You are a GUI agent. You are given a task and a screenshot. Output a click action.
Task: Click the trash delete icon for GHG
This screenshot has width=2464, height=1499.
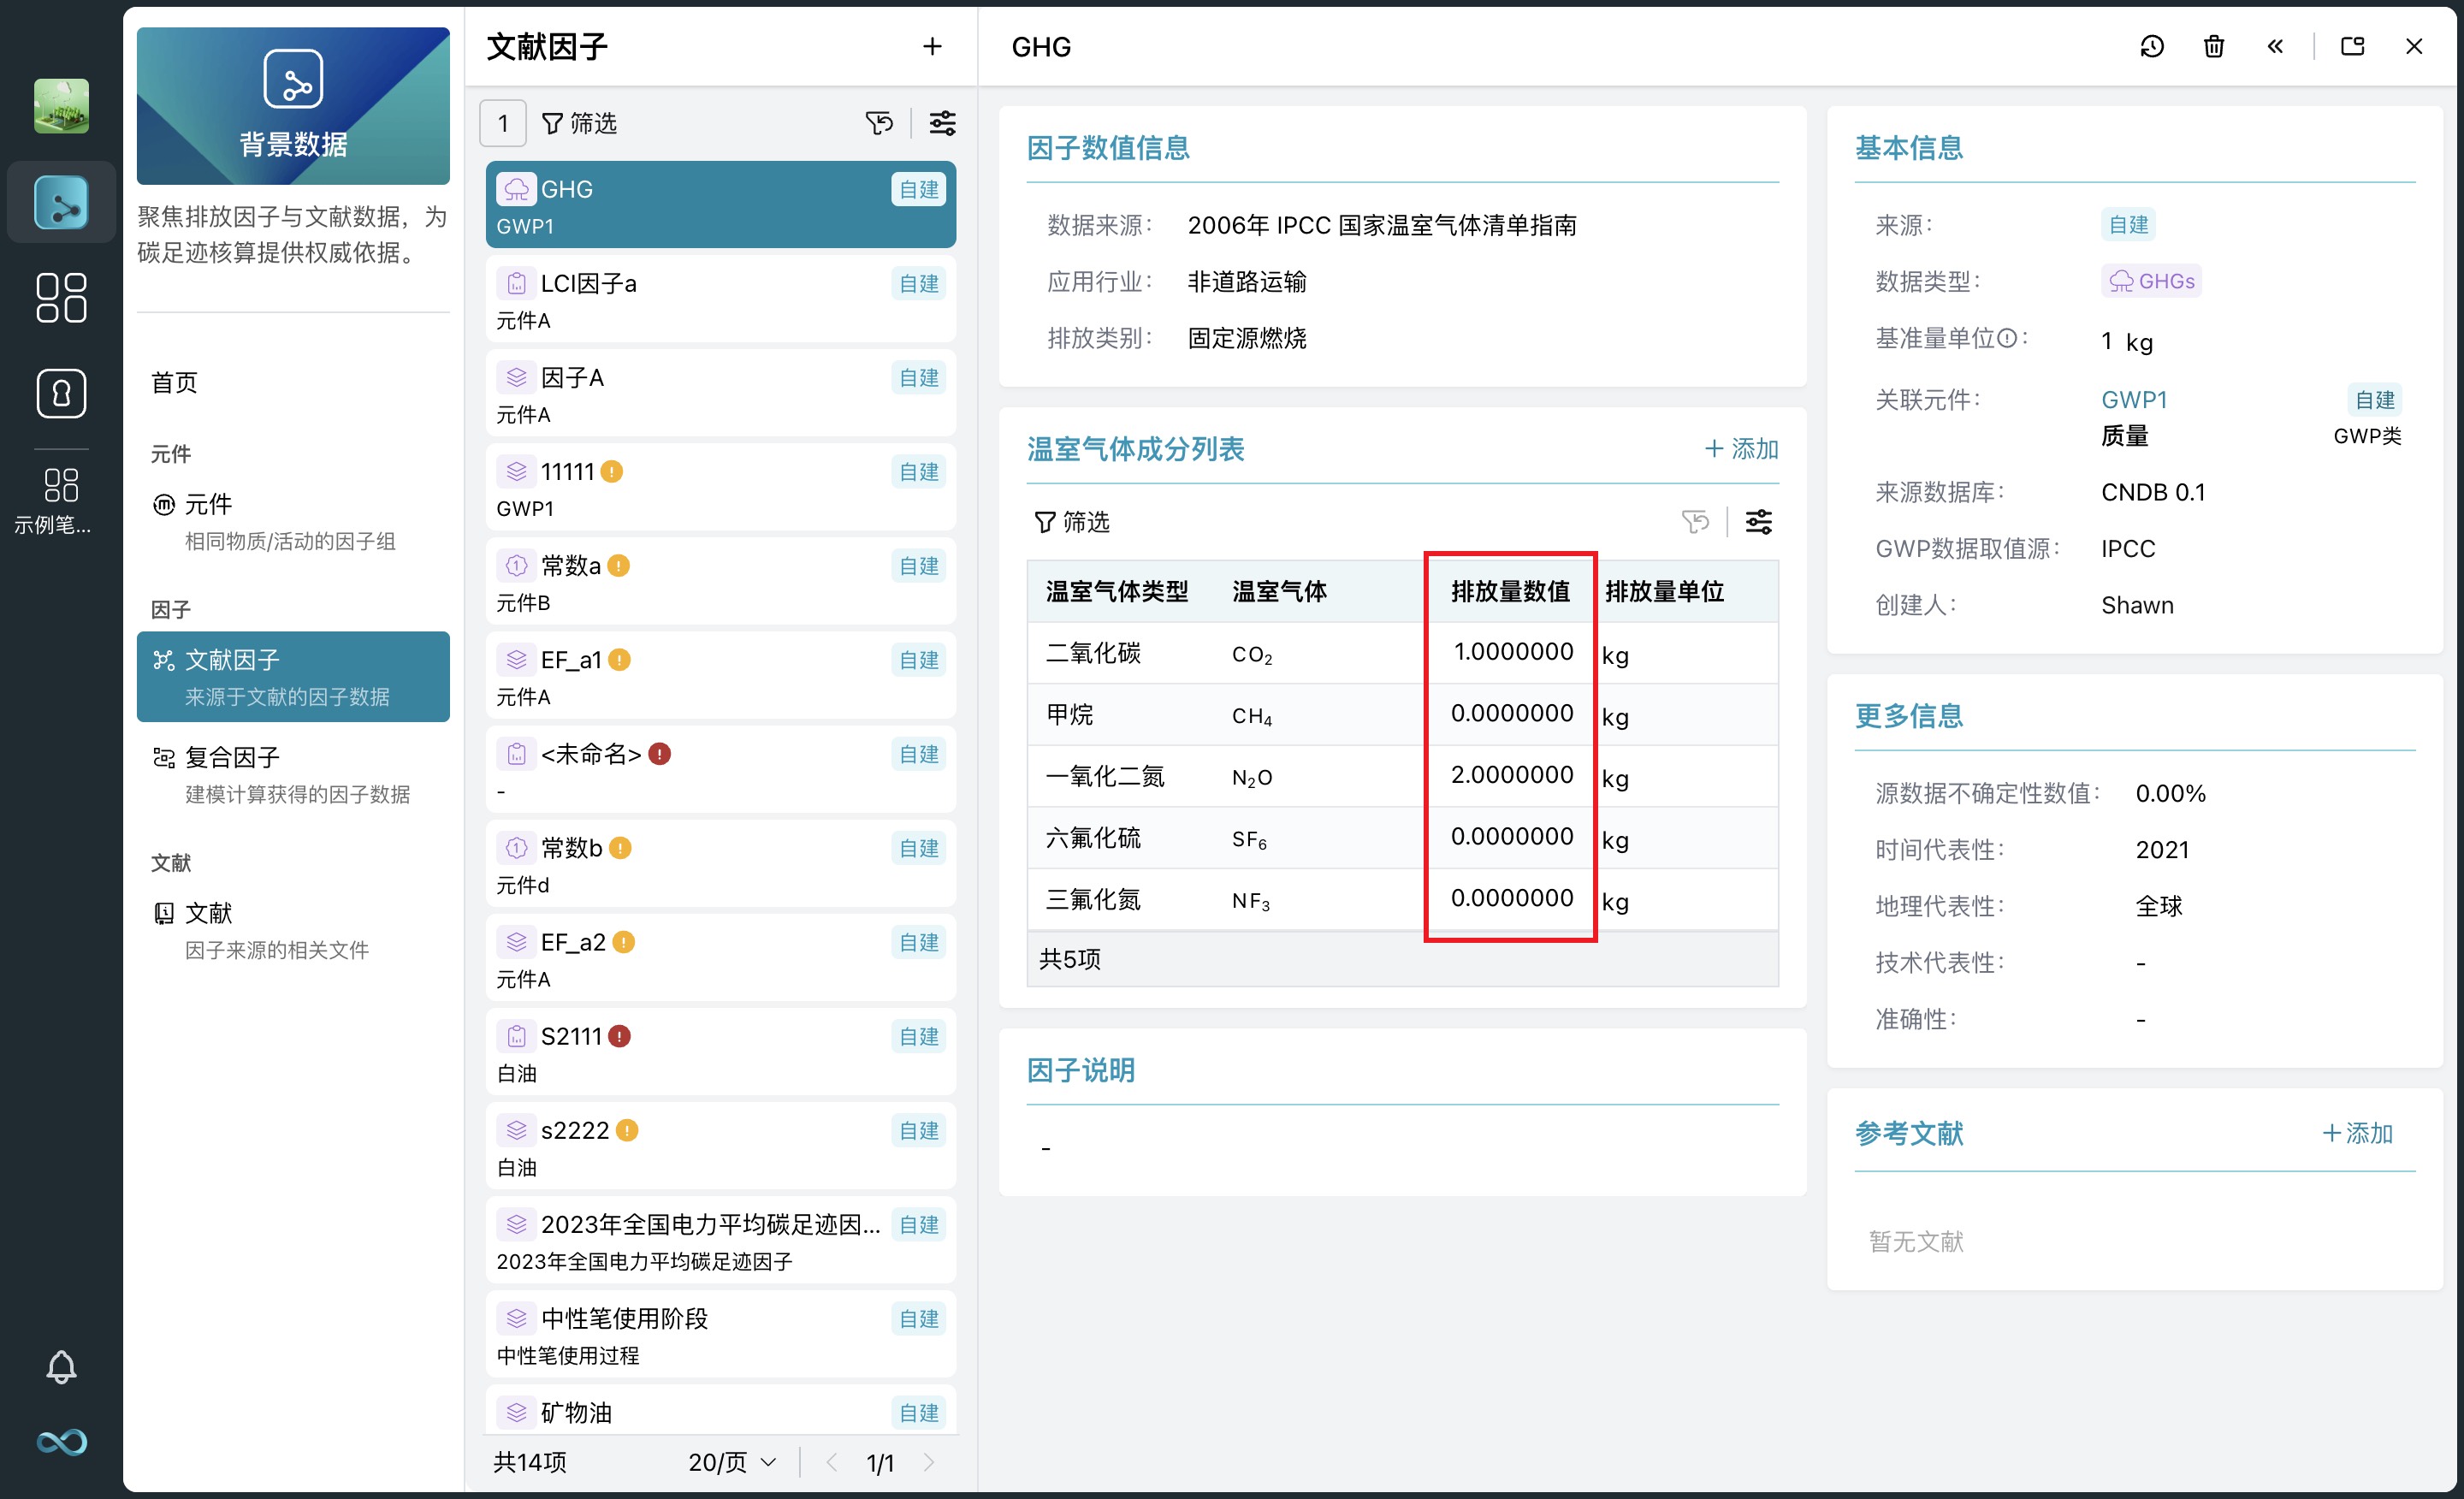(x=2213, y=46)
